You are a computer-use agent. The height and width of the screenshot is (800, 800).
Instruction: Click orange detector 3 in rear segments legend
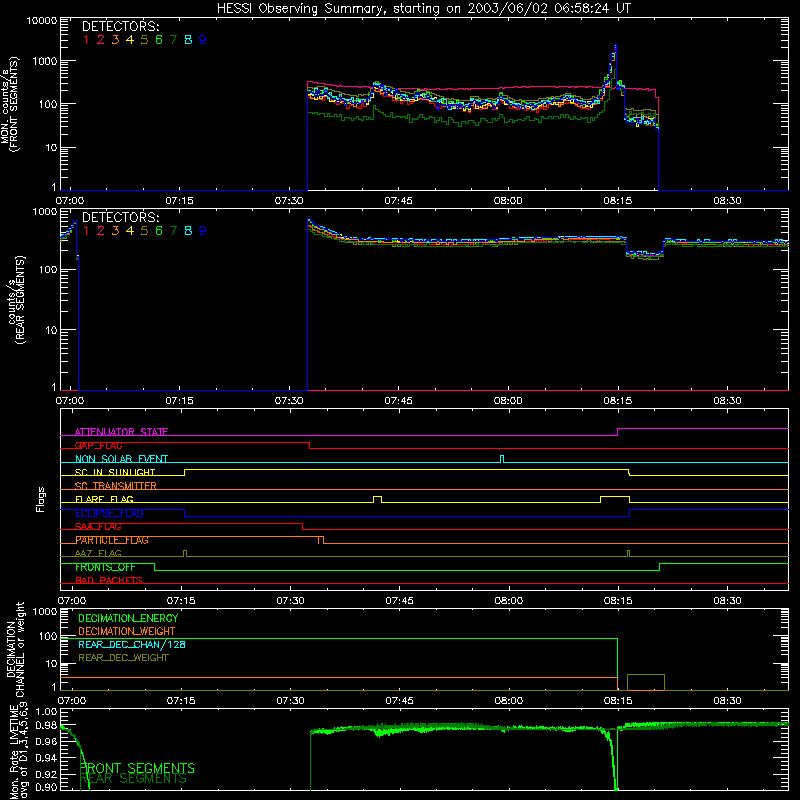click(x=115, y=231)
